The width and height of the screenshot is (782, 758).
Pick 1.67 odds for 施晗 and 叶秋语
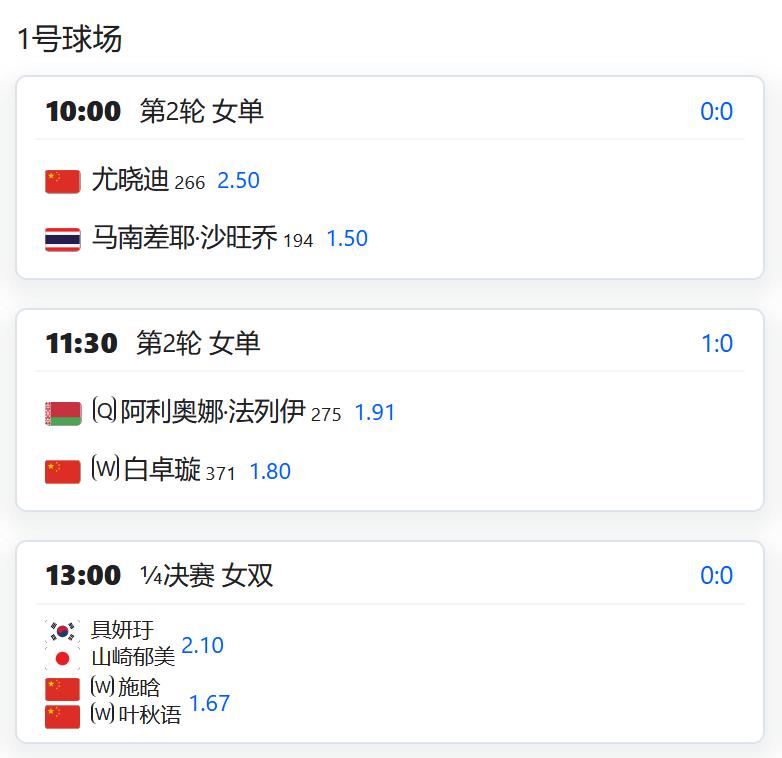(209, 703)
